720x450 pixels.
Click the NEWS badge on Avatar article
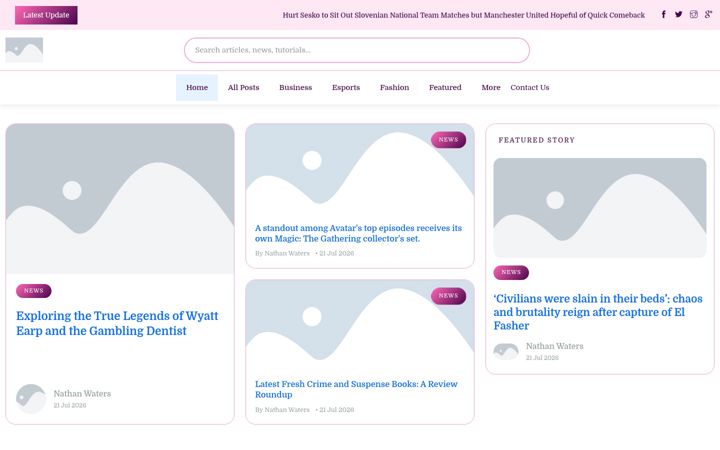(x=448, y=140)
